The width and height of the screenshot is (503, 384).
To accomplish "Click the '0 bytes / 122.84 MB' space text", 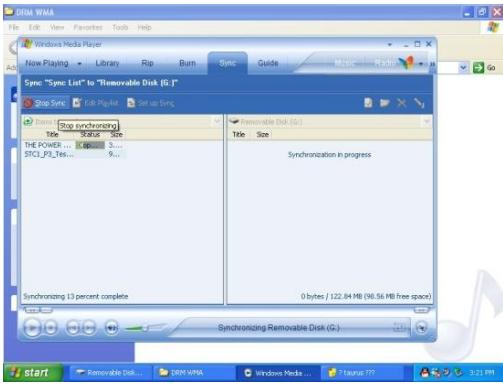I will (x=366, y=296).
